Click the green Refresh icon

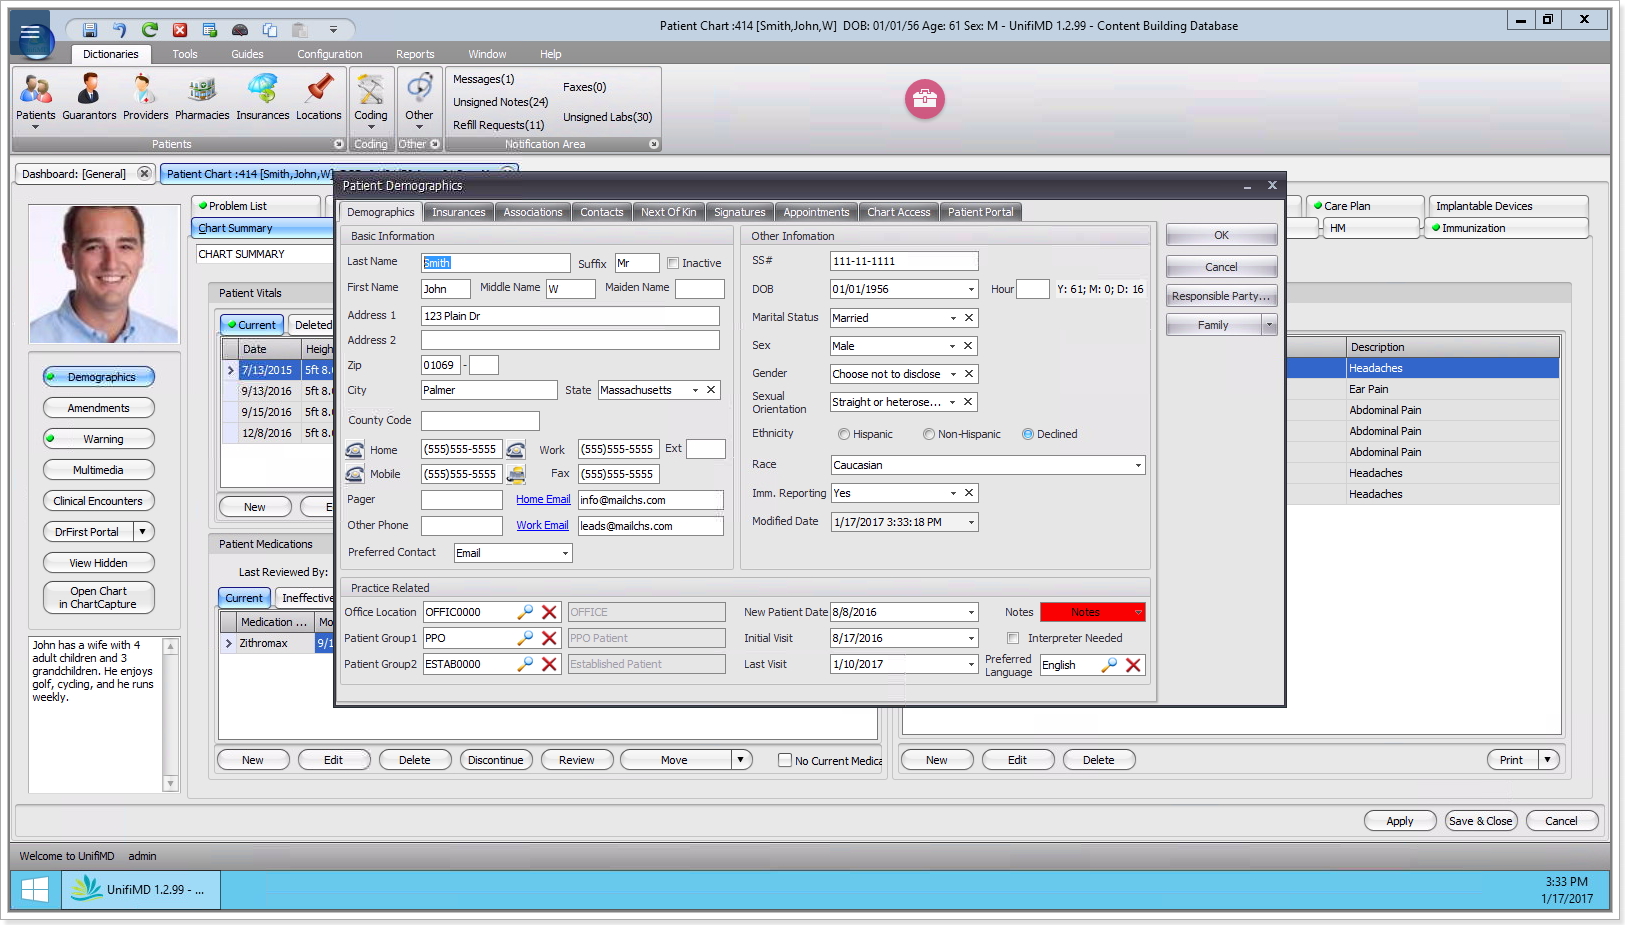coord(150,30)
